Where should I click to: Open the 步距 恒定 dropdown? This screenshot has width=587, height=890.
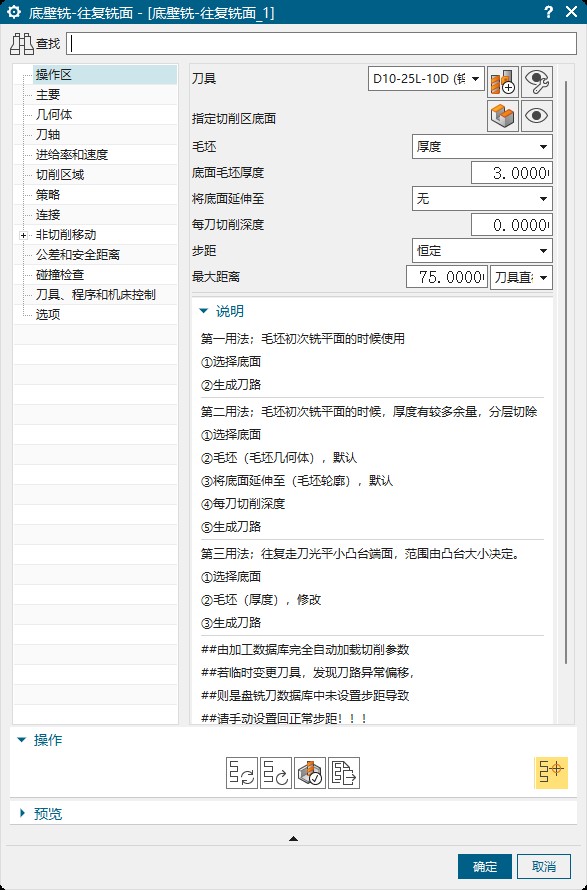click(482, 250)
